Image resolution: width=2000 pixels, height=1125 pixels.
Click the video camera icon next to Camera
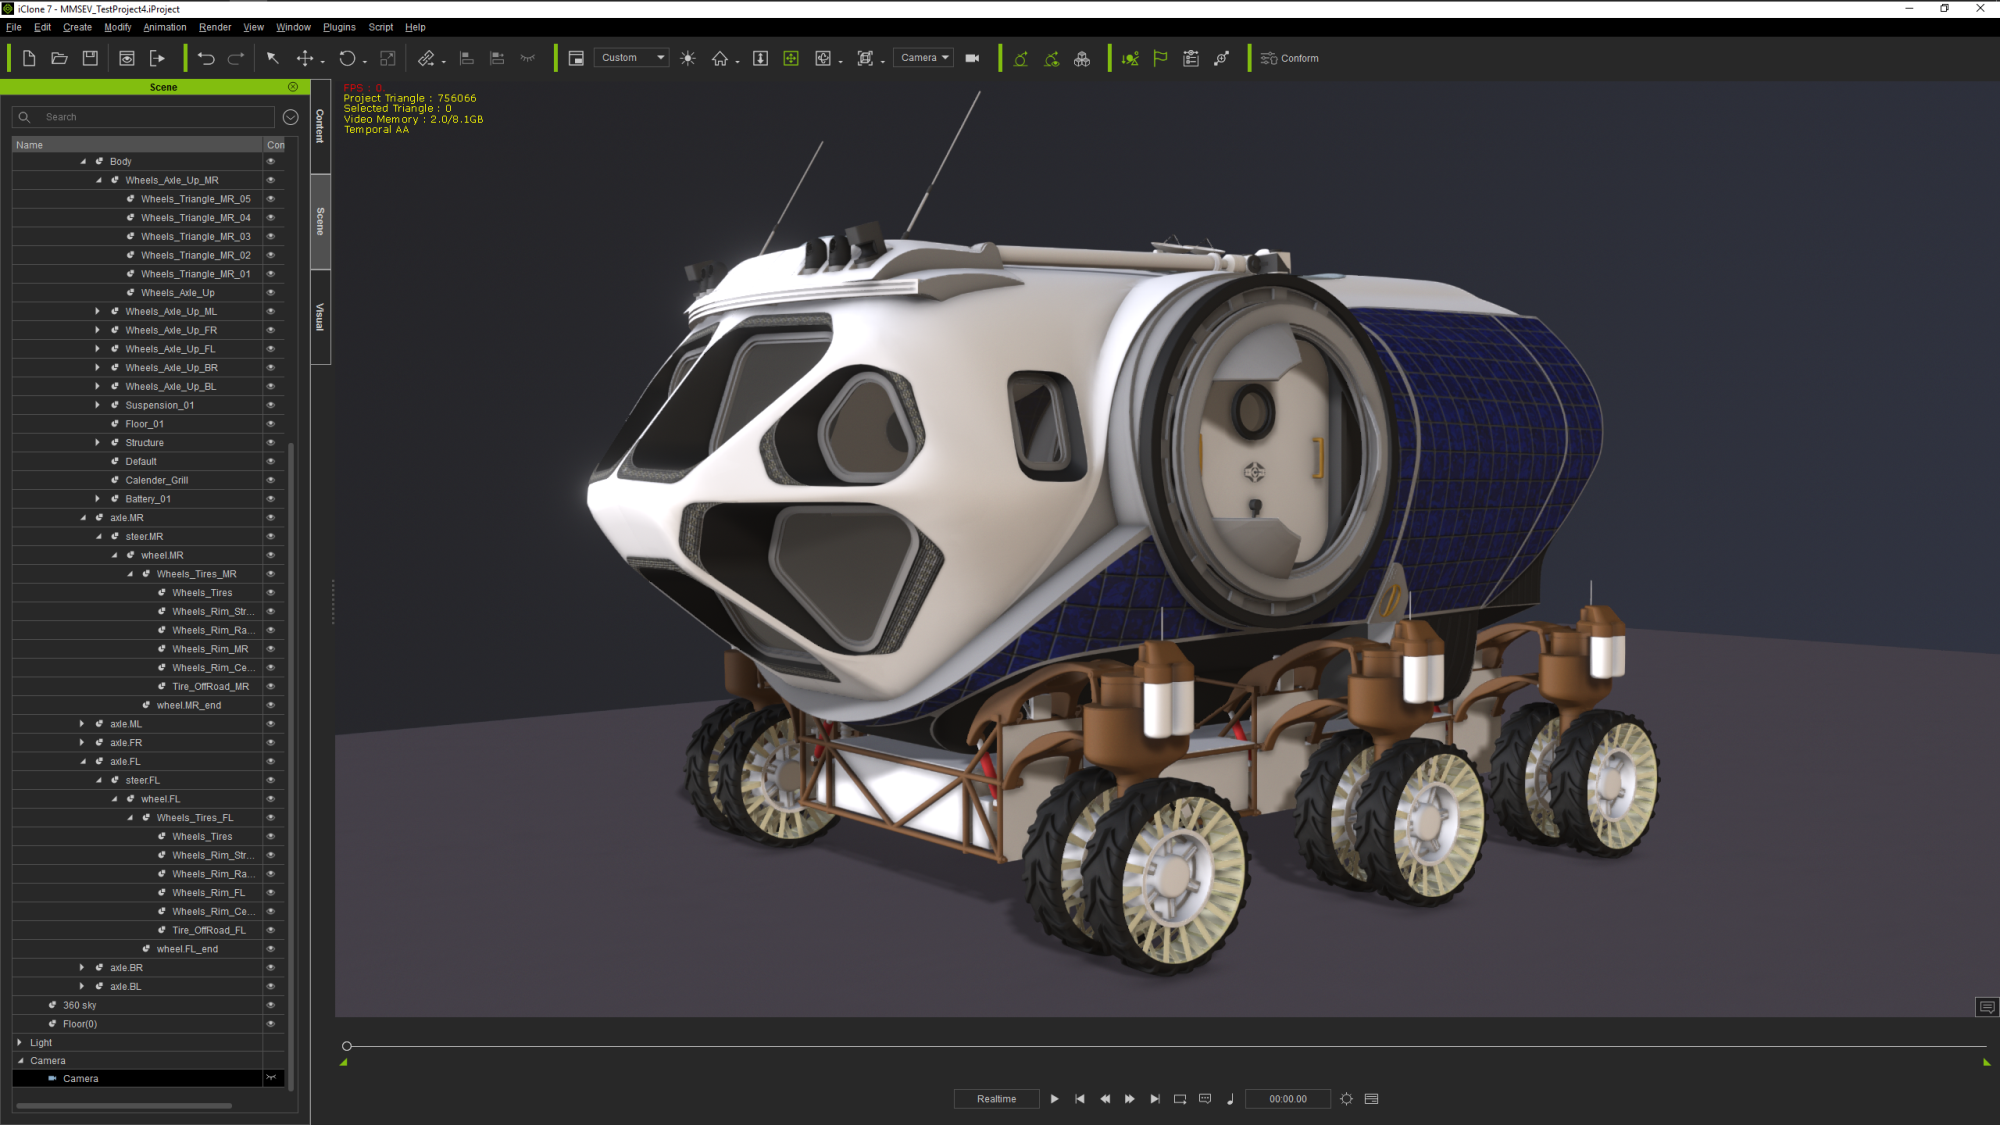972,58
